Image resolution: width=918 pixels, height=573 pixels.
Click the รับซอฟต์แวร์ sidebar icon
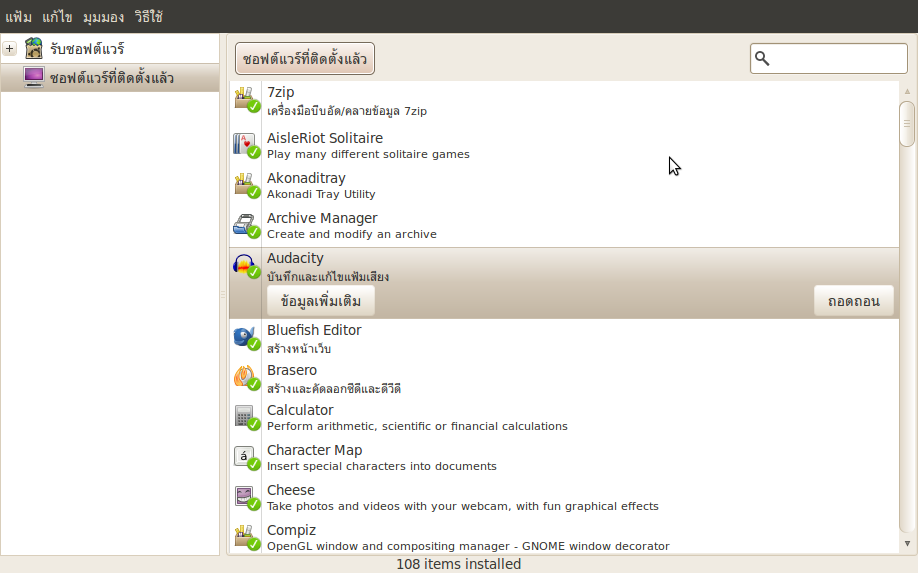34,48
